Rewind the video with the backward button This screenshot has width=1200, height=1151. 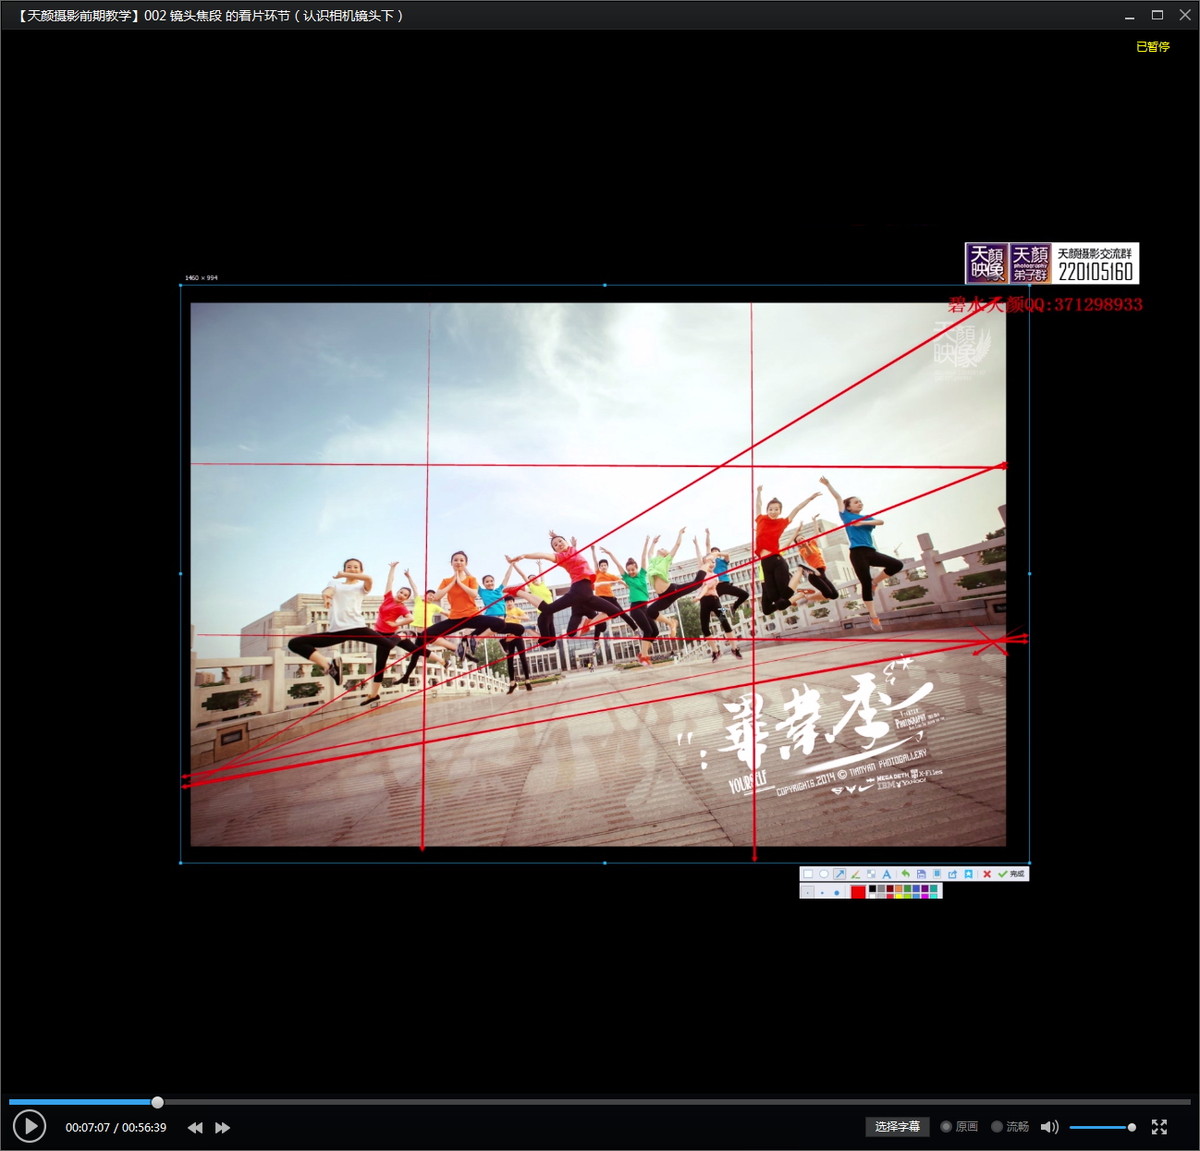pos(195,1127)
